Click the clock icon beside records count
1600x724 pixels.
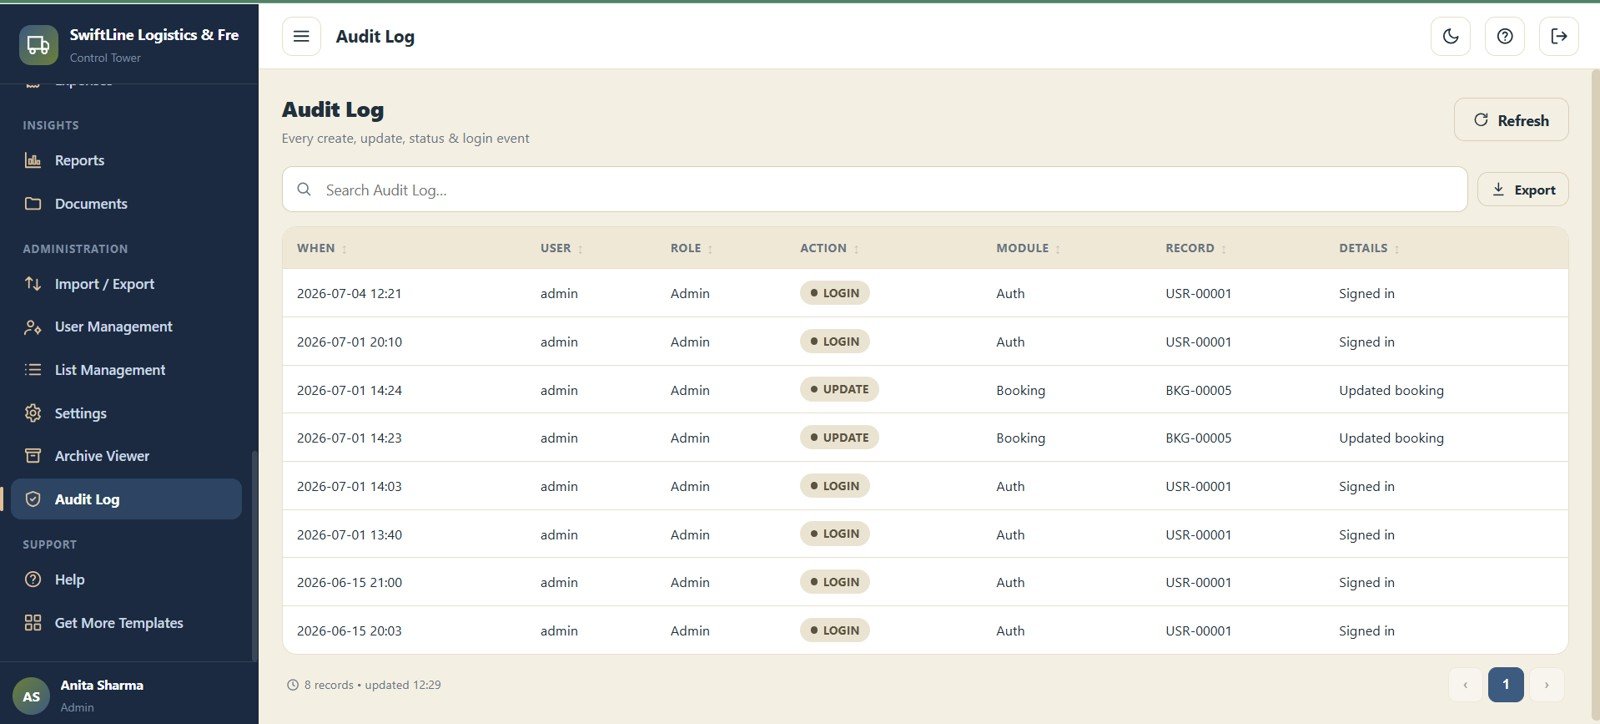293,685
